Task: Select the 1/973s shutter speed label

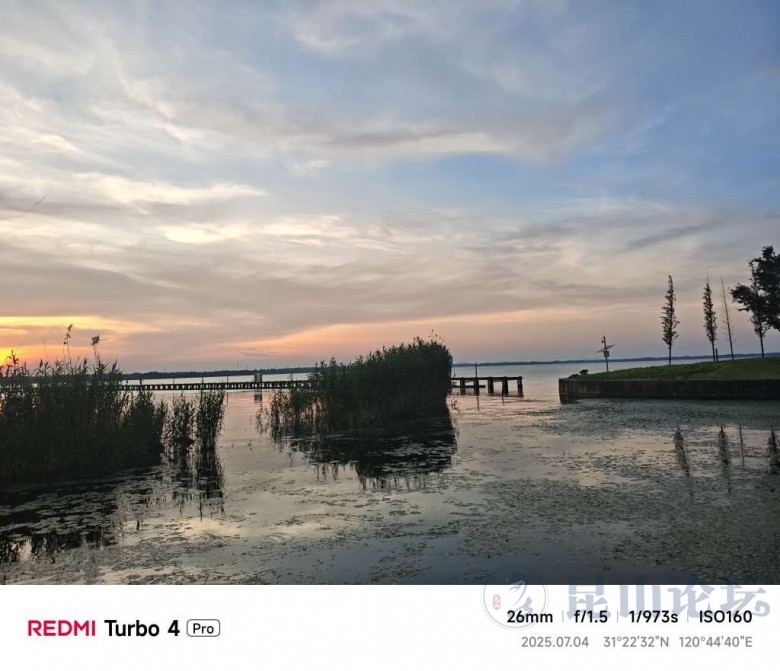Action: pyautogui.click(x=653, y=617)
